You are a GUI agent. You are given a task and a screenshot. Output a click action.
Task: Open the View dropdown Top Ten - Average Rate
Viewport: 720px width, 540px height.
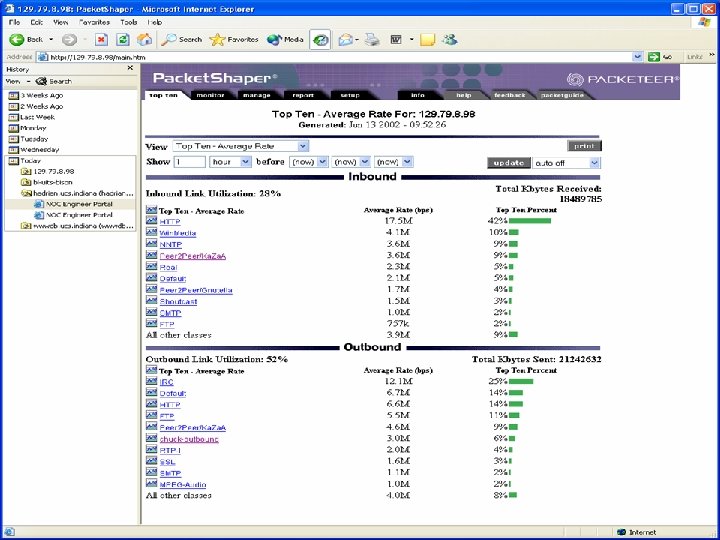point(241,146)
